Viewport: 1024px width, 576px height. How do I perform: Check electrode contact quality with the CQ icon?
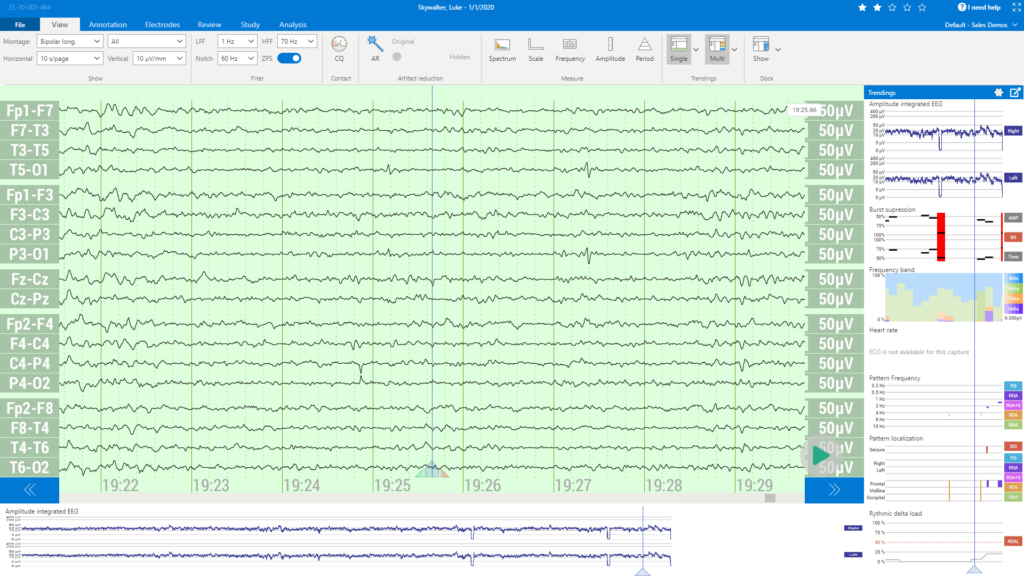(340, 47)
